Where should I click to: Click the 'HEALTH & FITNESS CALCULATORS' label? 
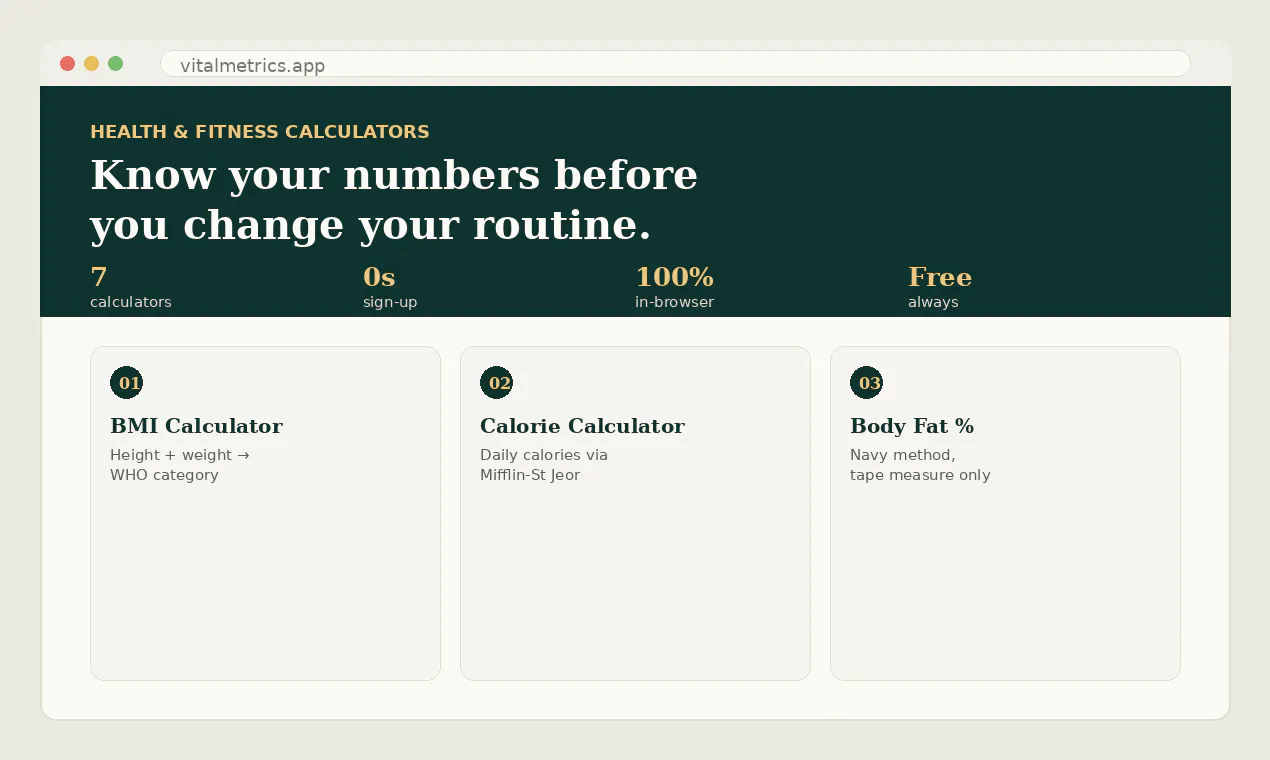[x=260, y=132]
